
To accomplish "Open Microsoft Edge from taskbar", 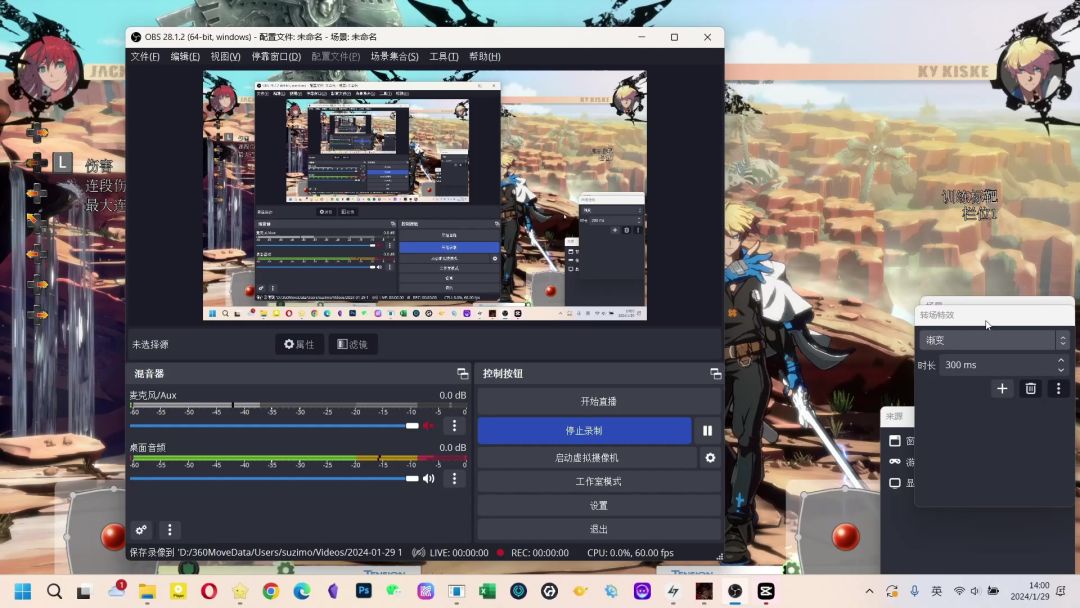I will (x=302, y=591).
